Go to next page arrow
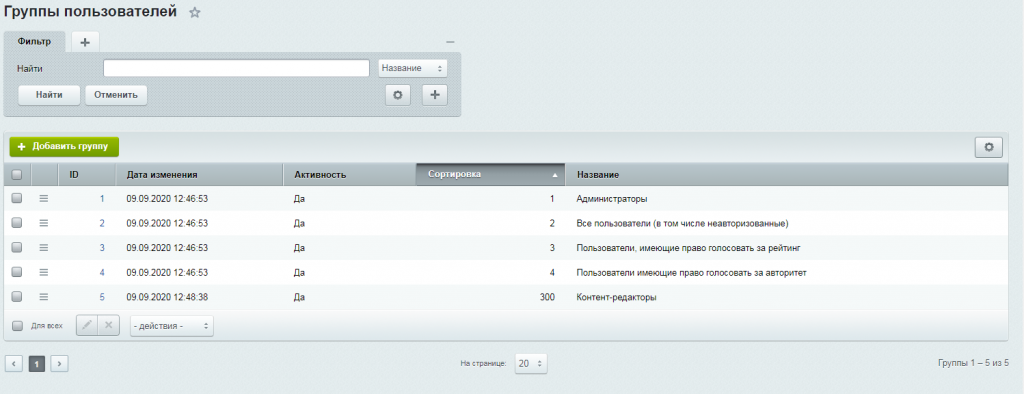The image size is (1024, 394). (x=59, y=363)
